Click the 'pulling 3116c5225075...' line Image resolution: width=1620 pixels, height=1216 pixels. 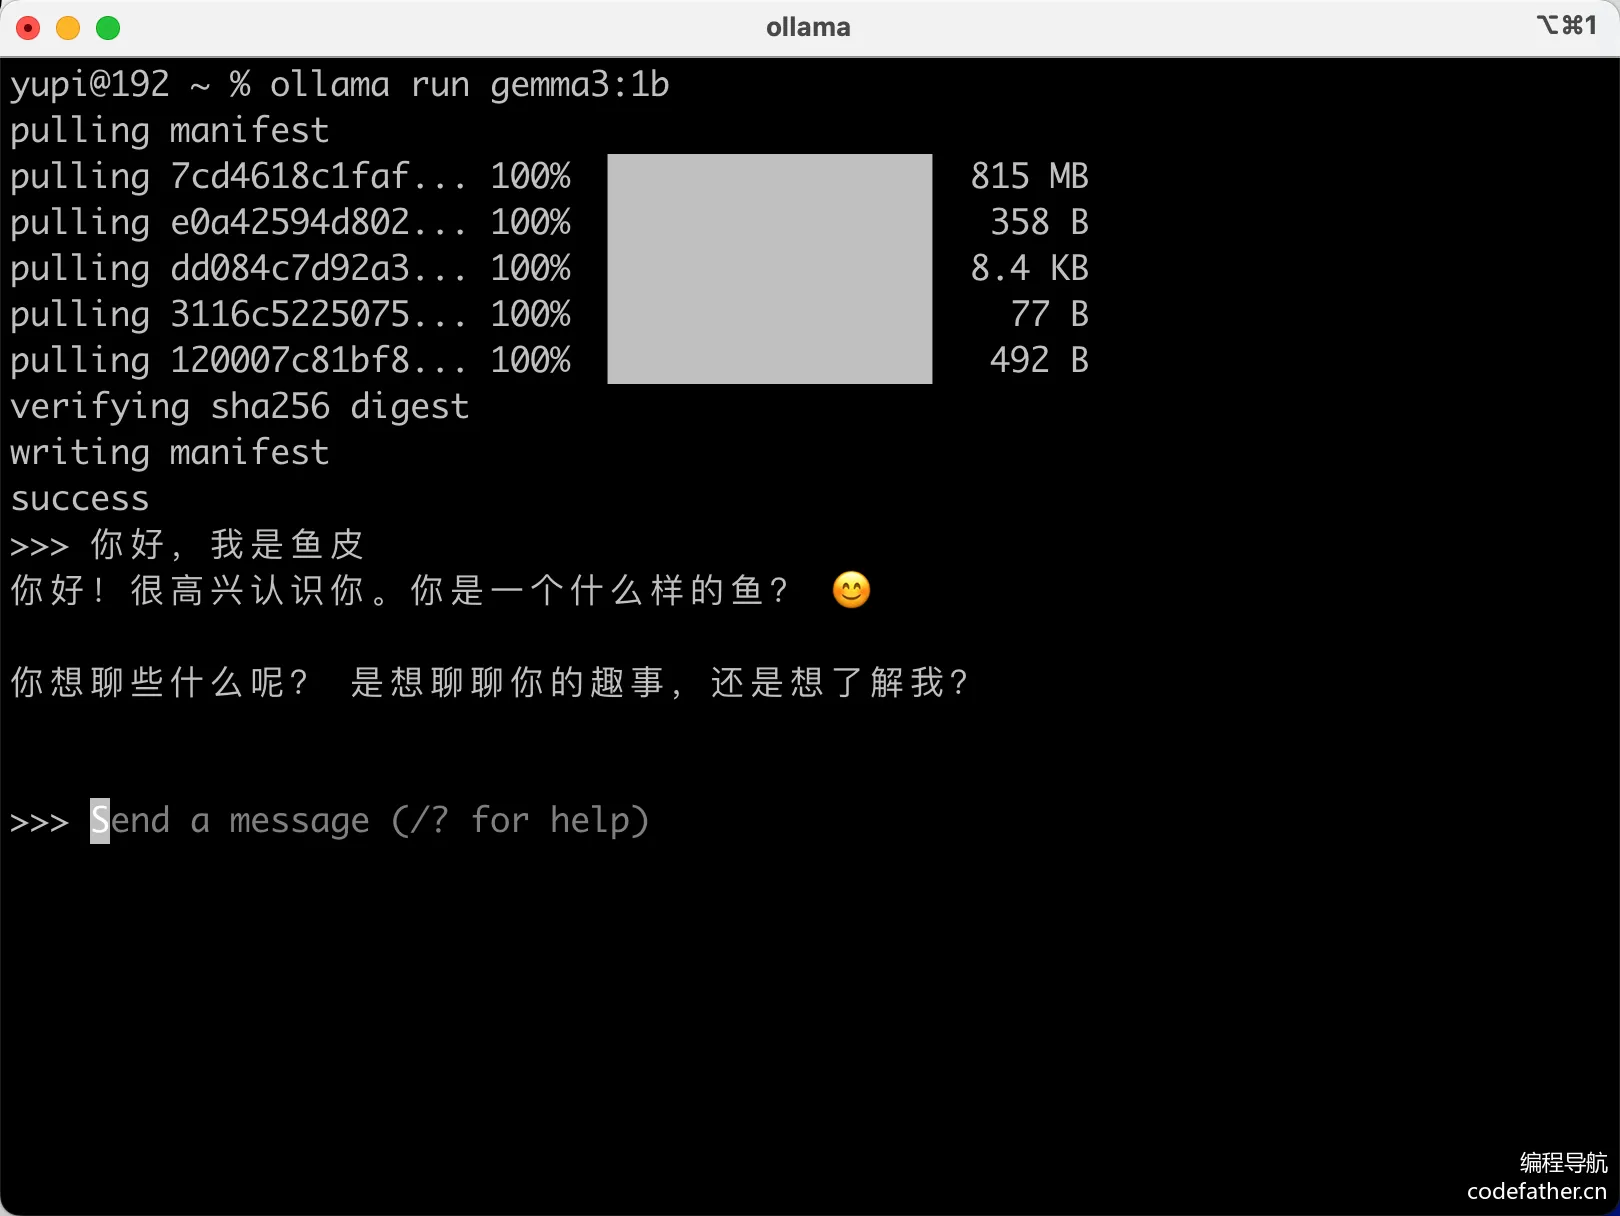pos(549,315)
